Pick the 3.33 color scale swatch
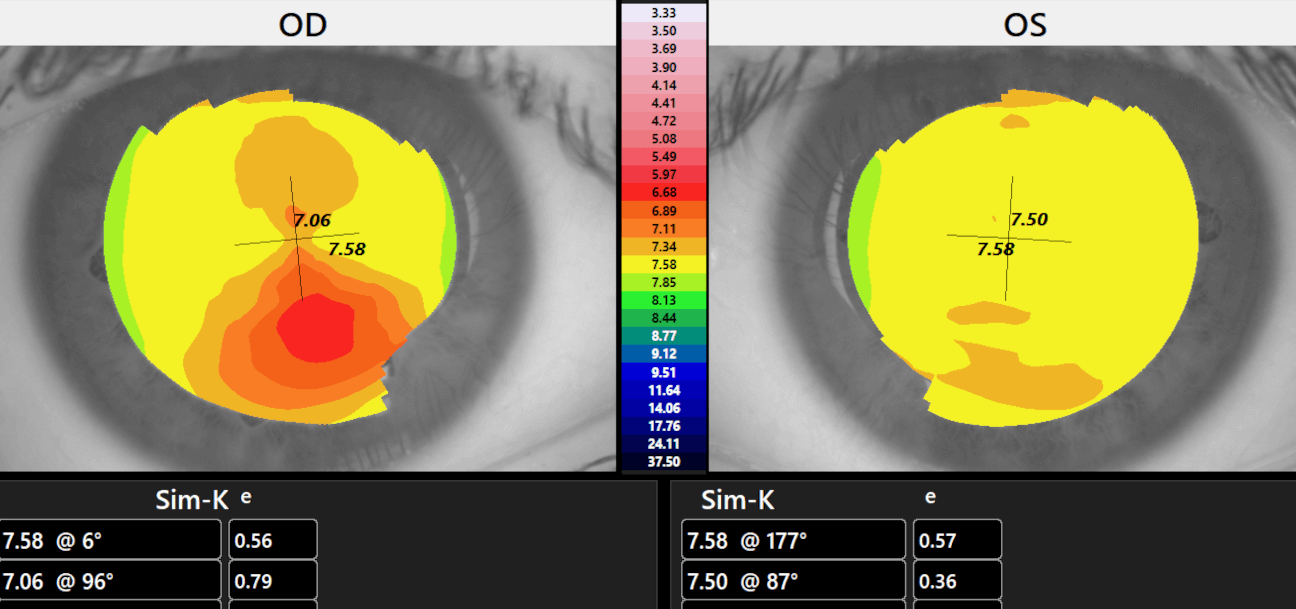 (x=663, y=13)
